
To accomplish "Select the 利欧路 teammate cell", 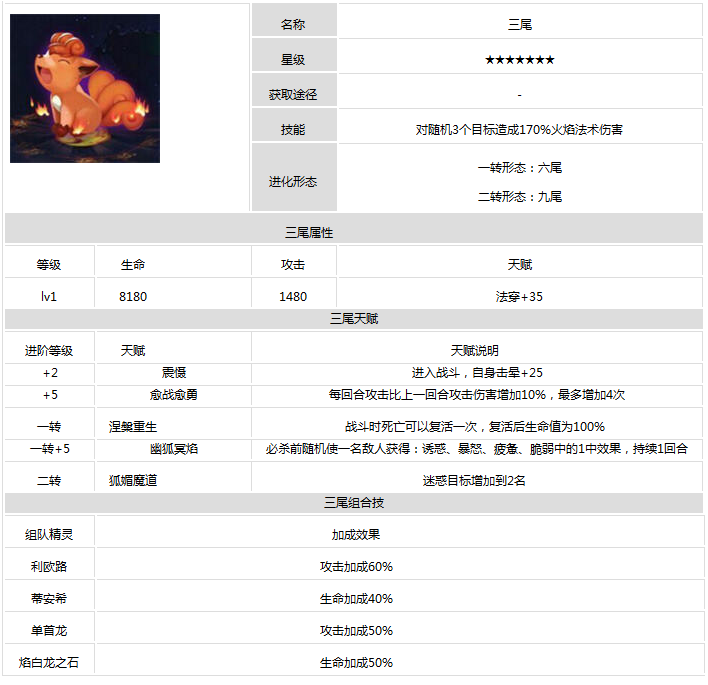I will click(49, 566).
